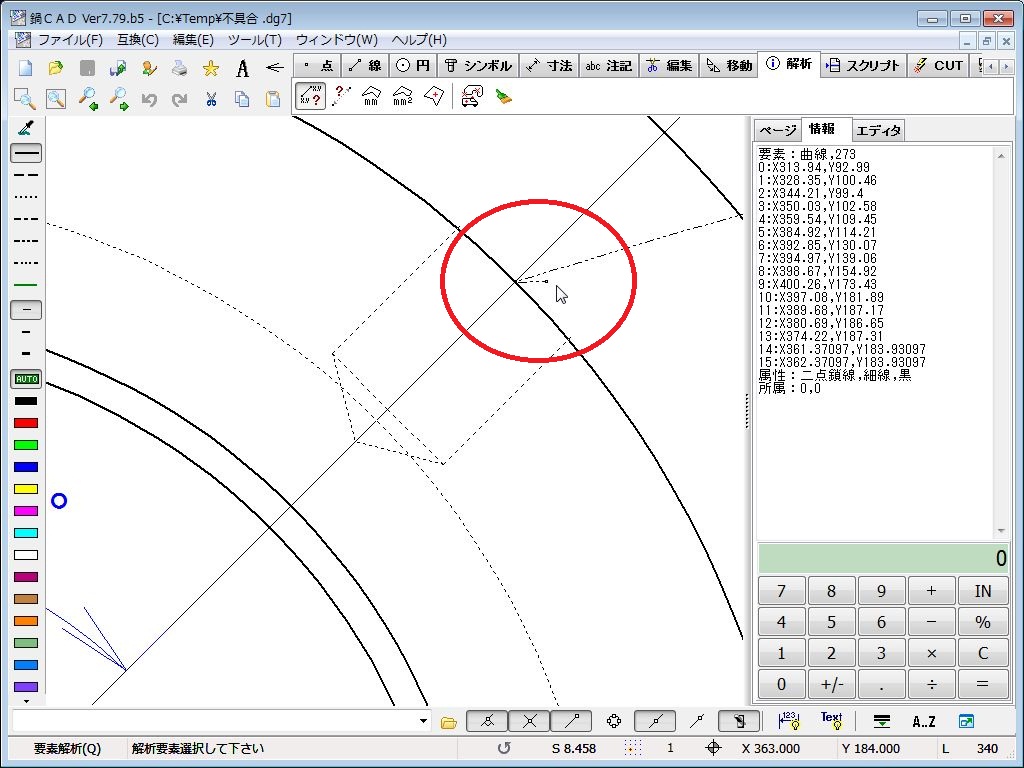Toggle perpendicular snap button
1024x768 pixels.
coord(488,721)
